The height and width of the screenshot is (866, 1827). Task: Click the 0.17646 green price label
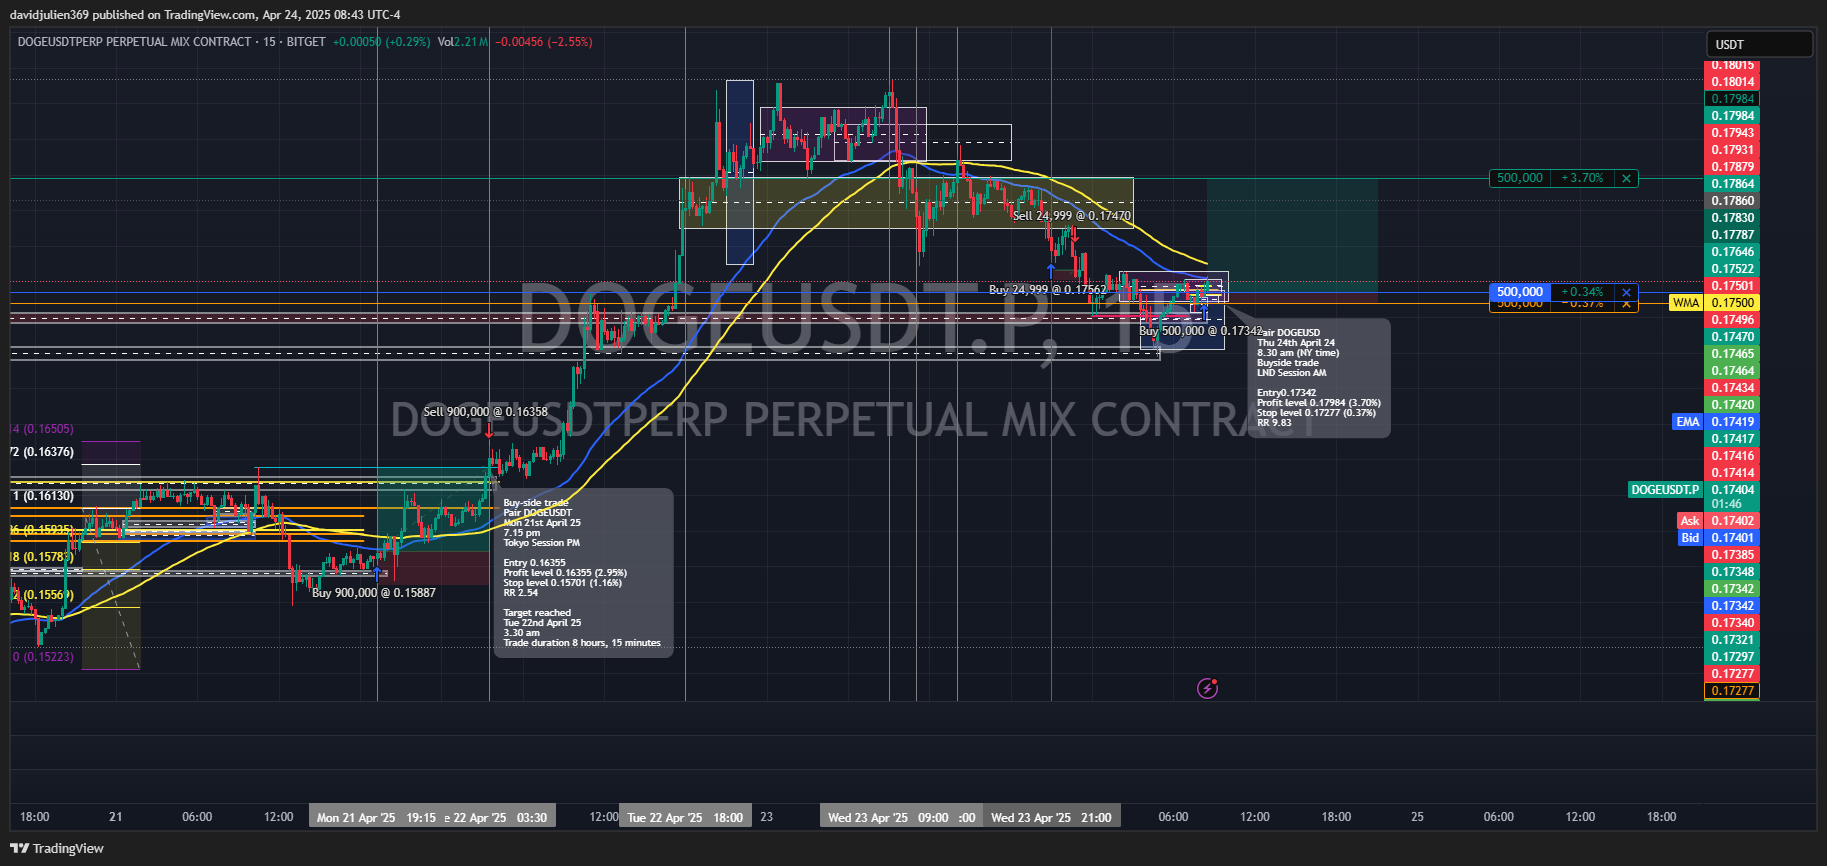click(1732, 252)
